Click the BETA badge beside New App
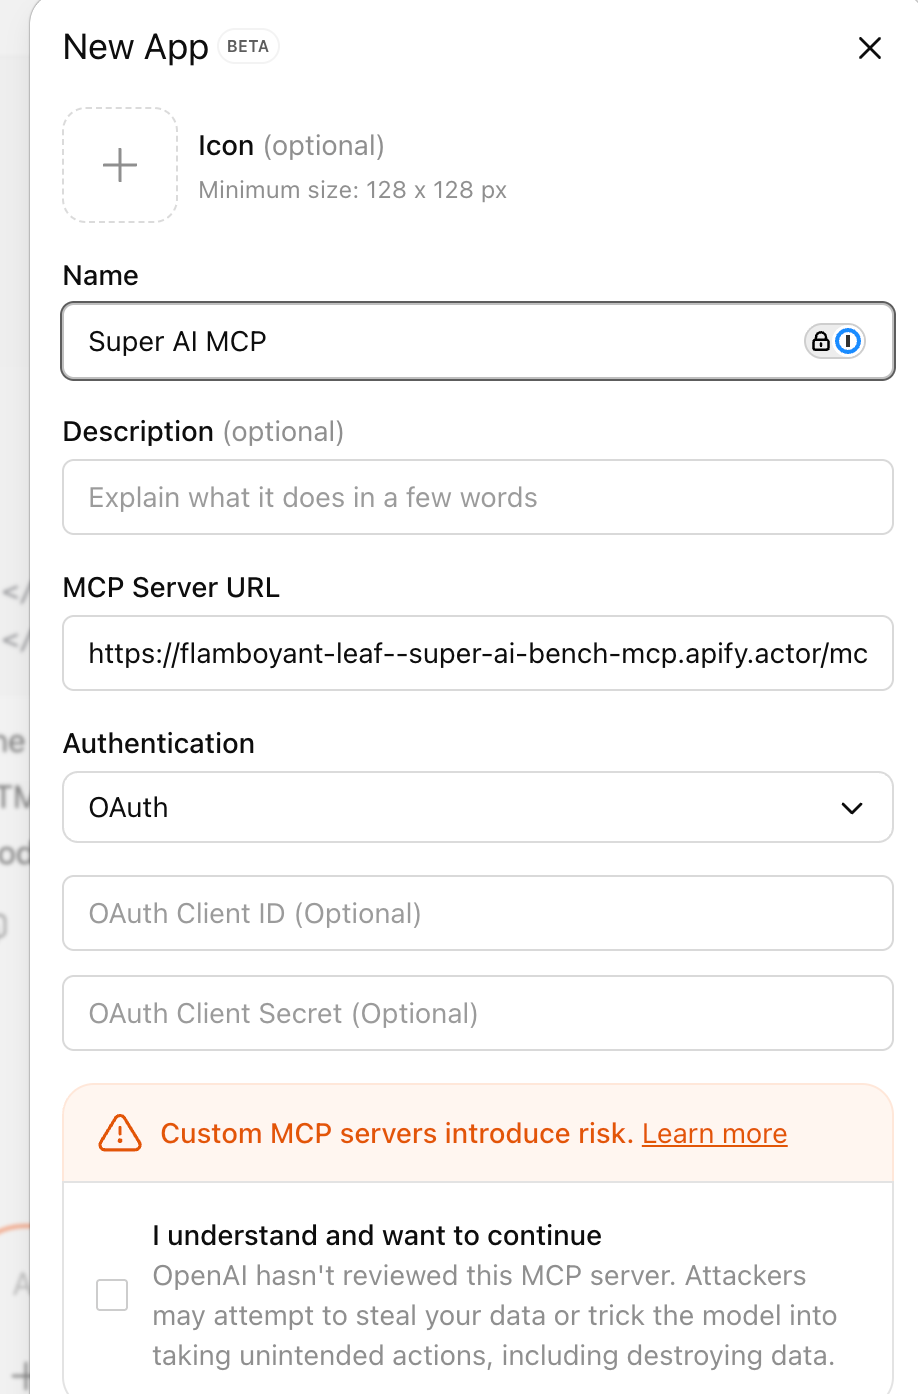 [248, 47]
